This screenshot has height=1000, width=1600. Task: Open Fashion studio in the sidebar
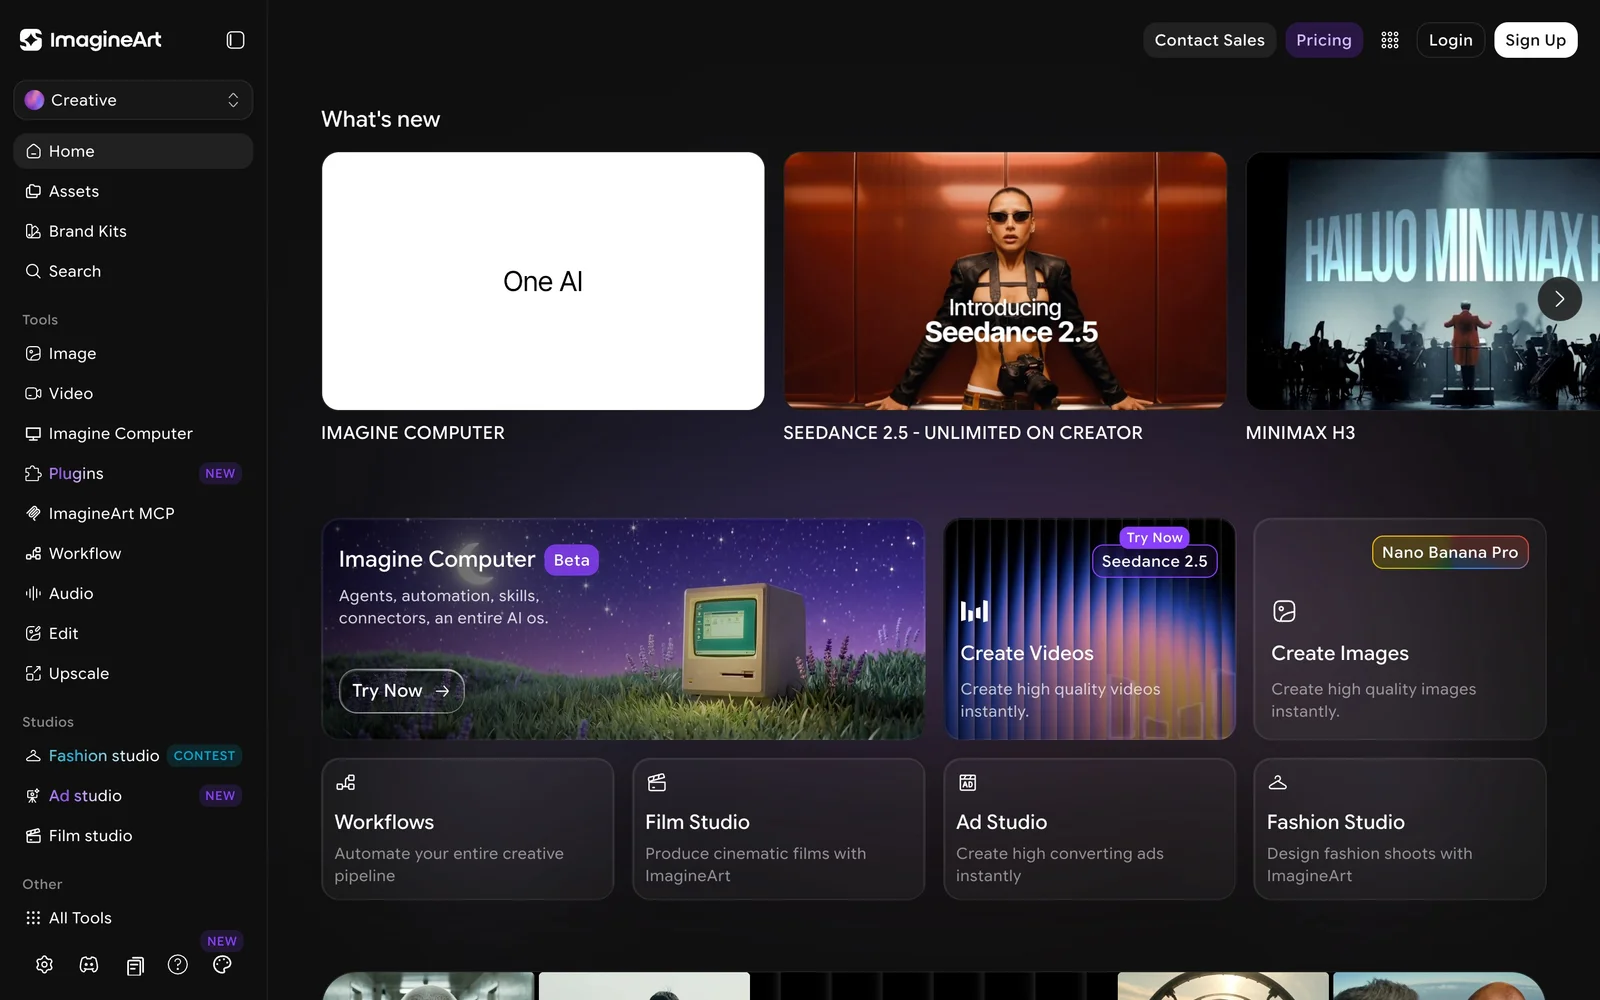pyautogui.click(x=133, y=756)
